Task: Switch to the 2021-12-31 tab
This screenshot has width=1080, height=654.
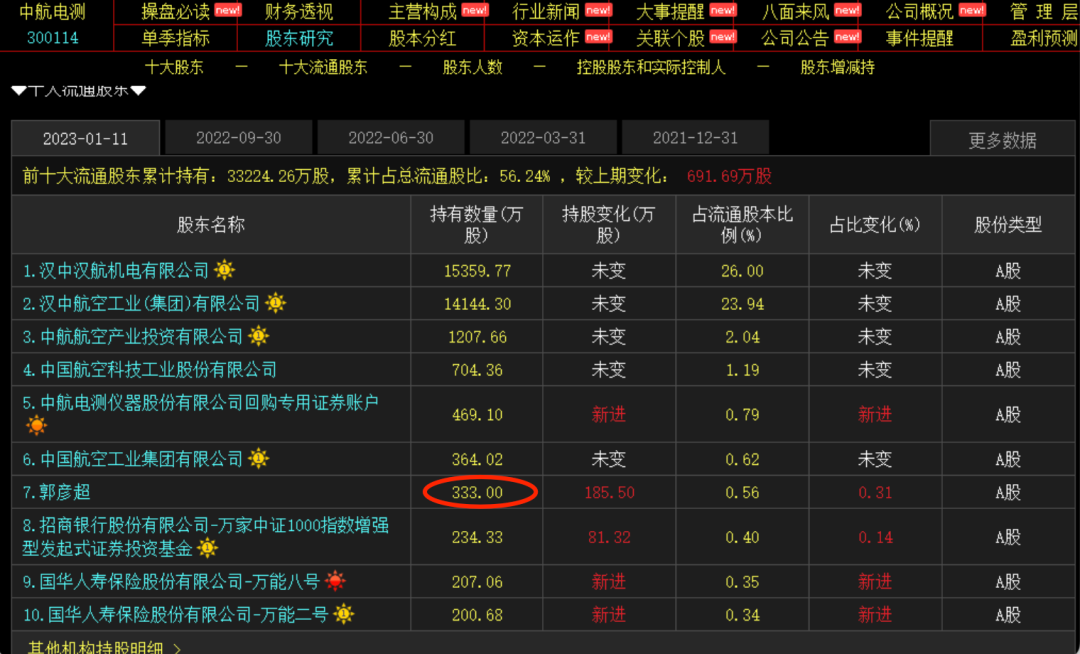Action: [x=695, y=138]
